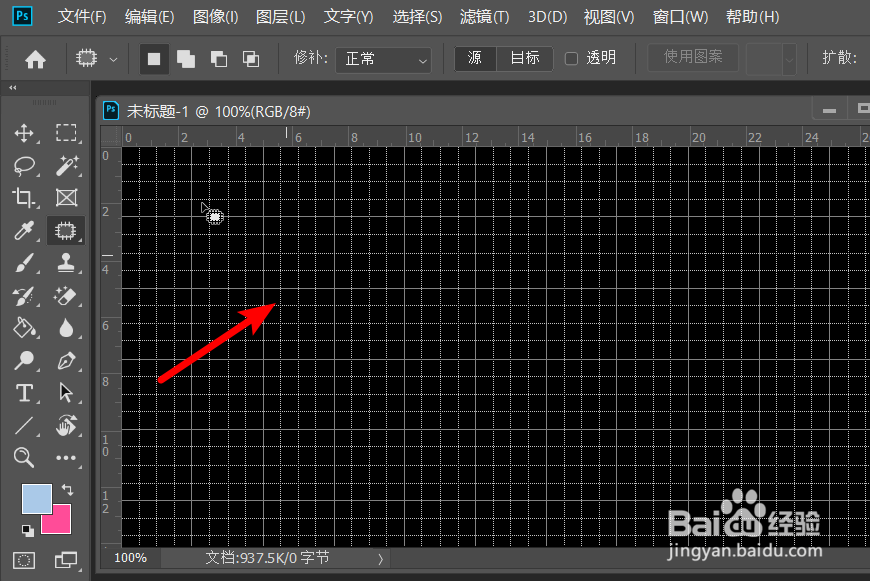Choose Subtract from Selection mode

[x=219, y=59]
